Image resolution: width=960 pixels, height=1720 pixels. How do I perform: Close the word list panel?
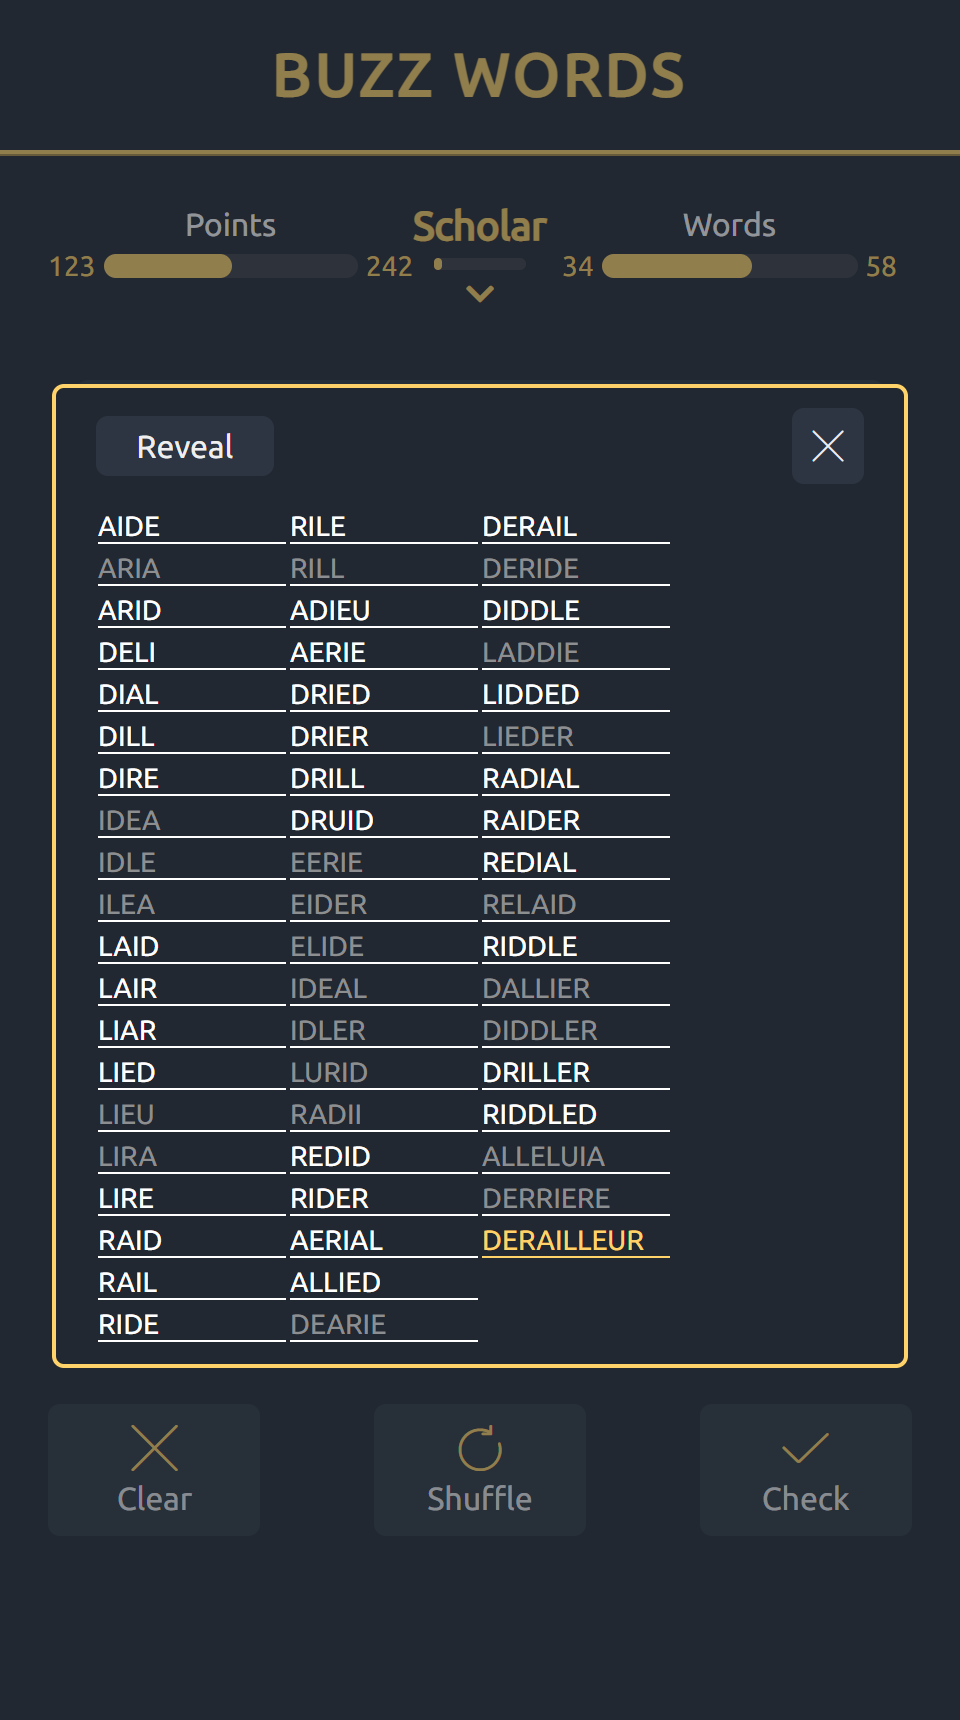click(827, 446)
